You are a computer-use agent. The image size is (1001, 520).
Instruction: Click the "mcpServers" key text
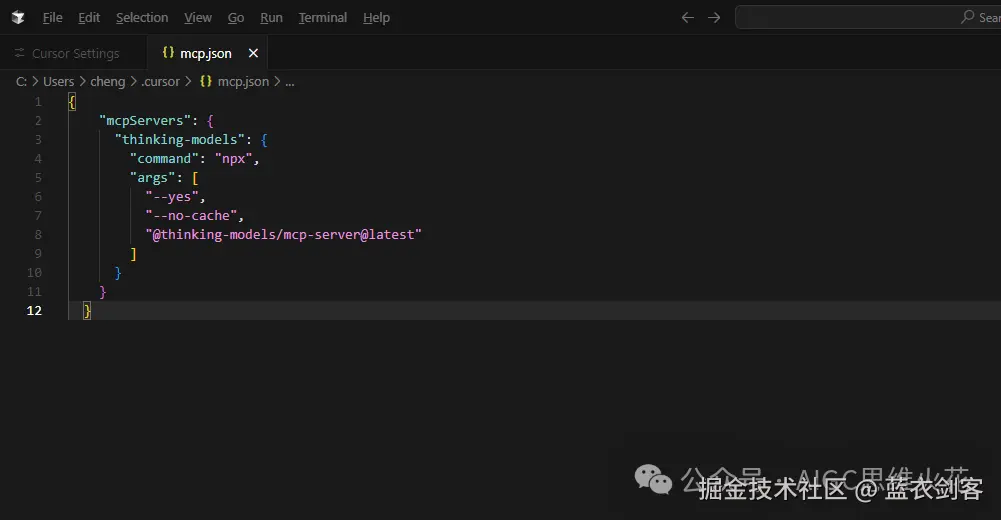(x=145, y=121)
